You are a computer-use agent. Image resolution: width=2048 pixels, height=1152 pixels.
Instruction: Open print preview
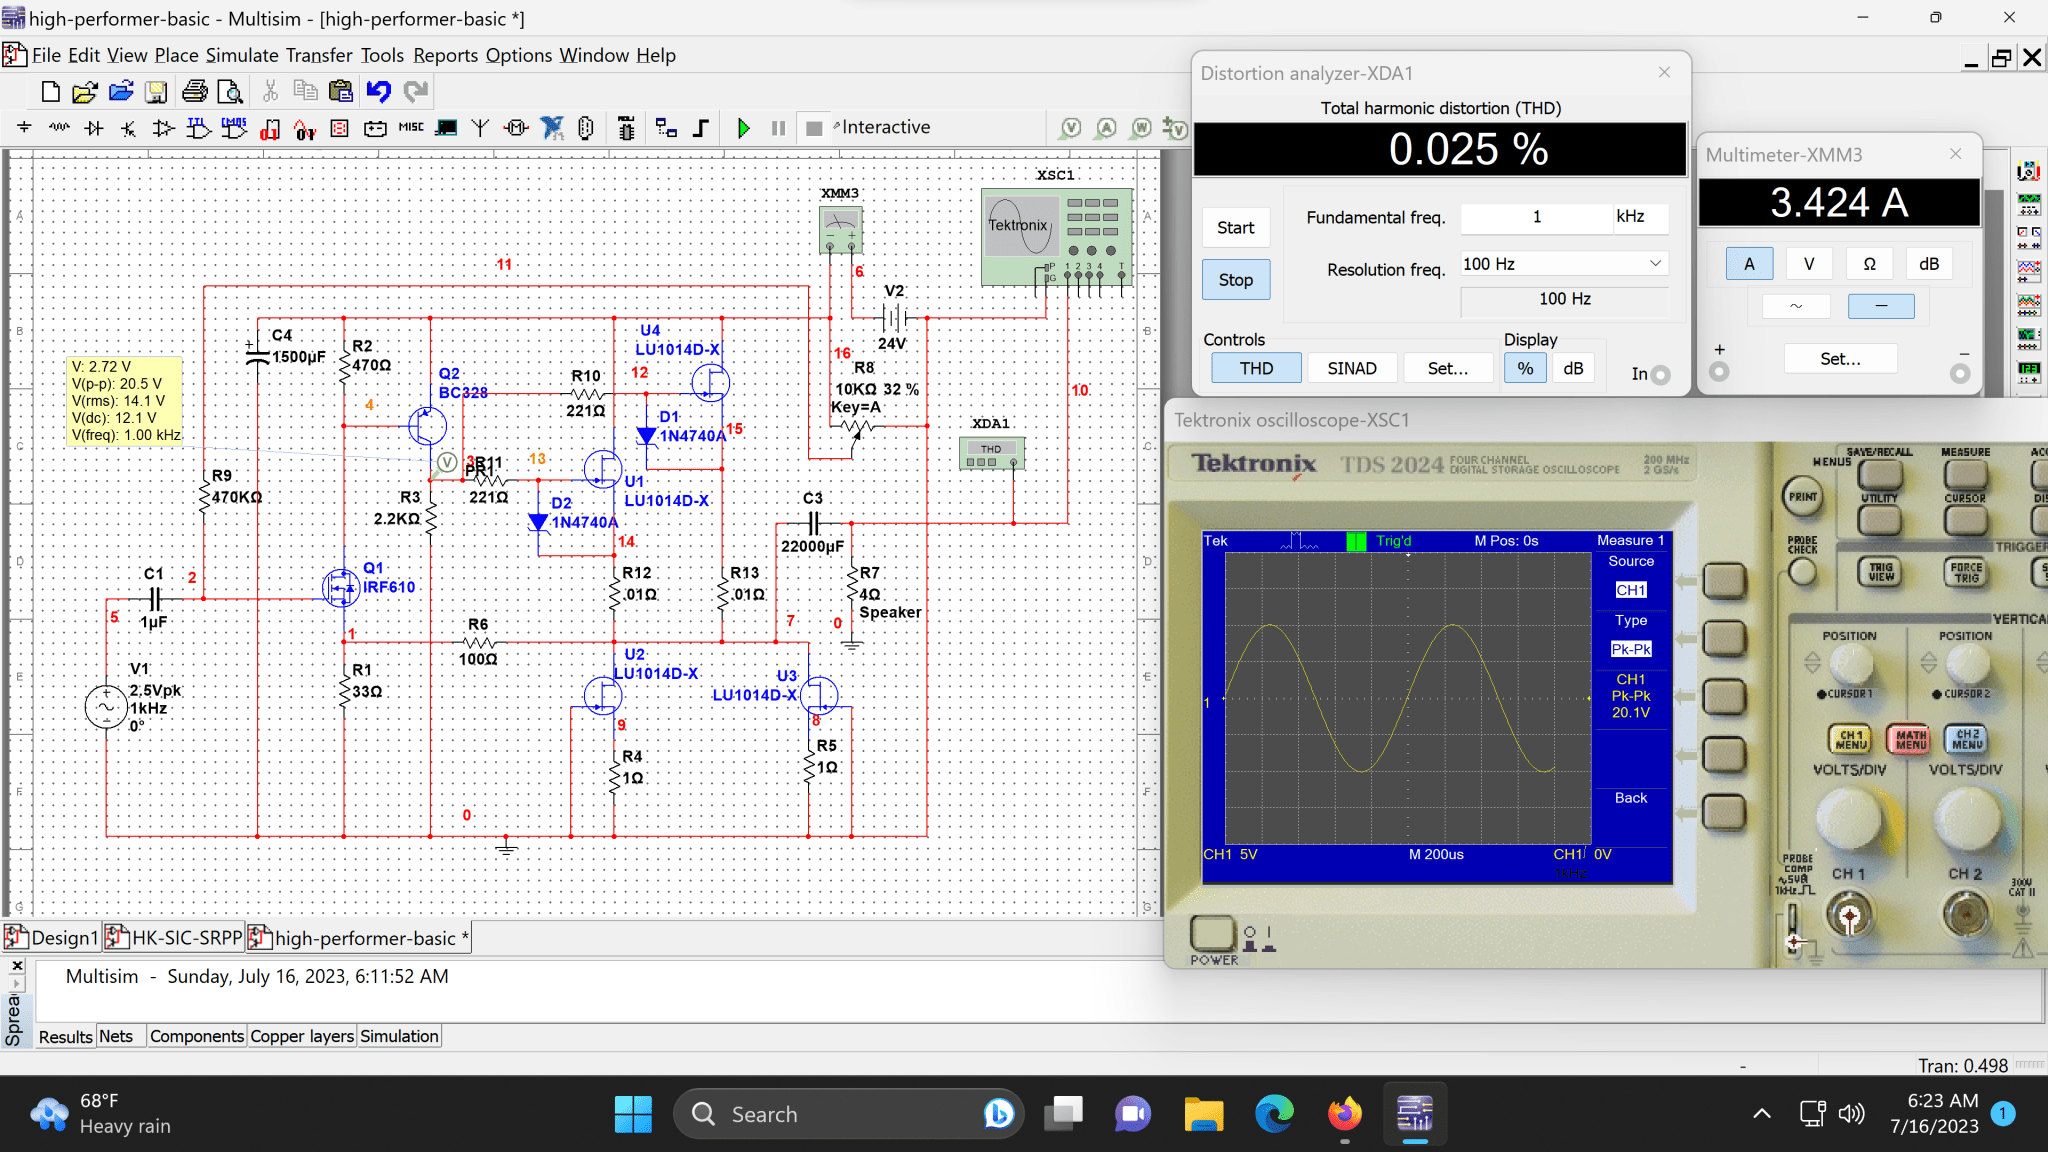tap(230, 92)
